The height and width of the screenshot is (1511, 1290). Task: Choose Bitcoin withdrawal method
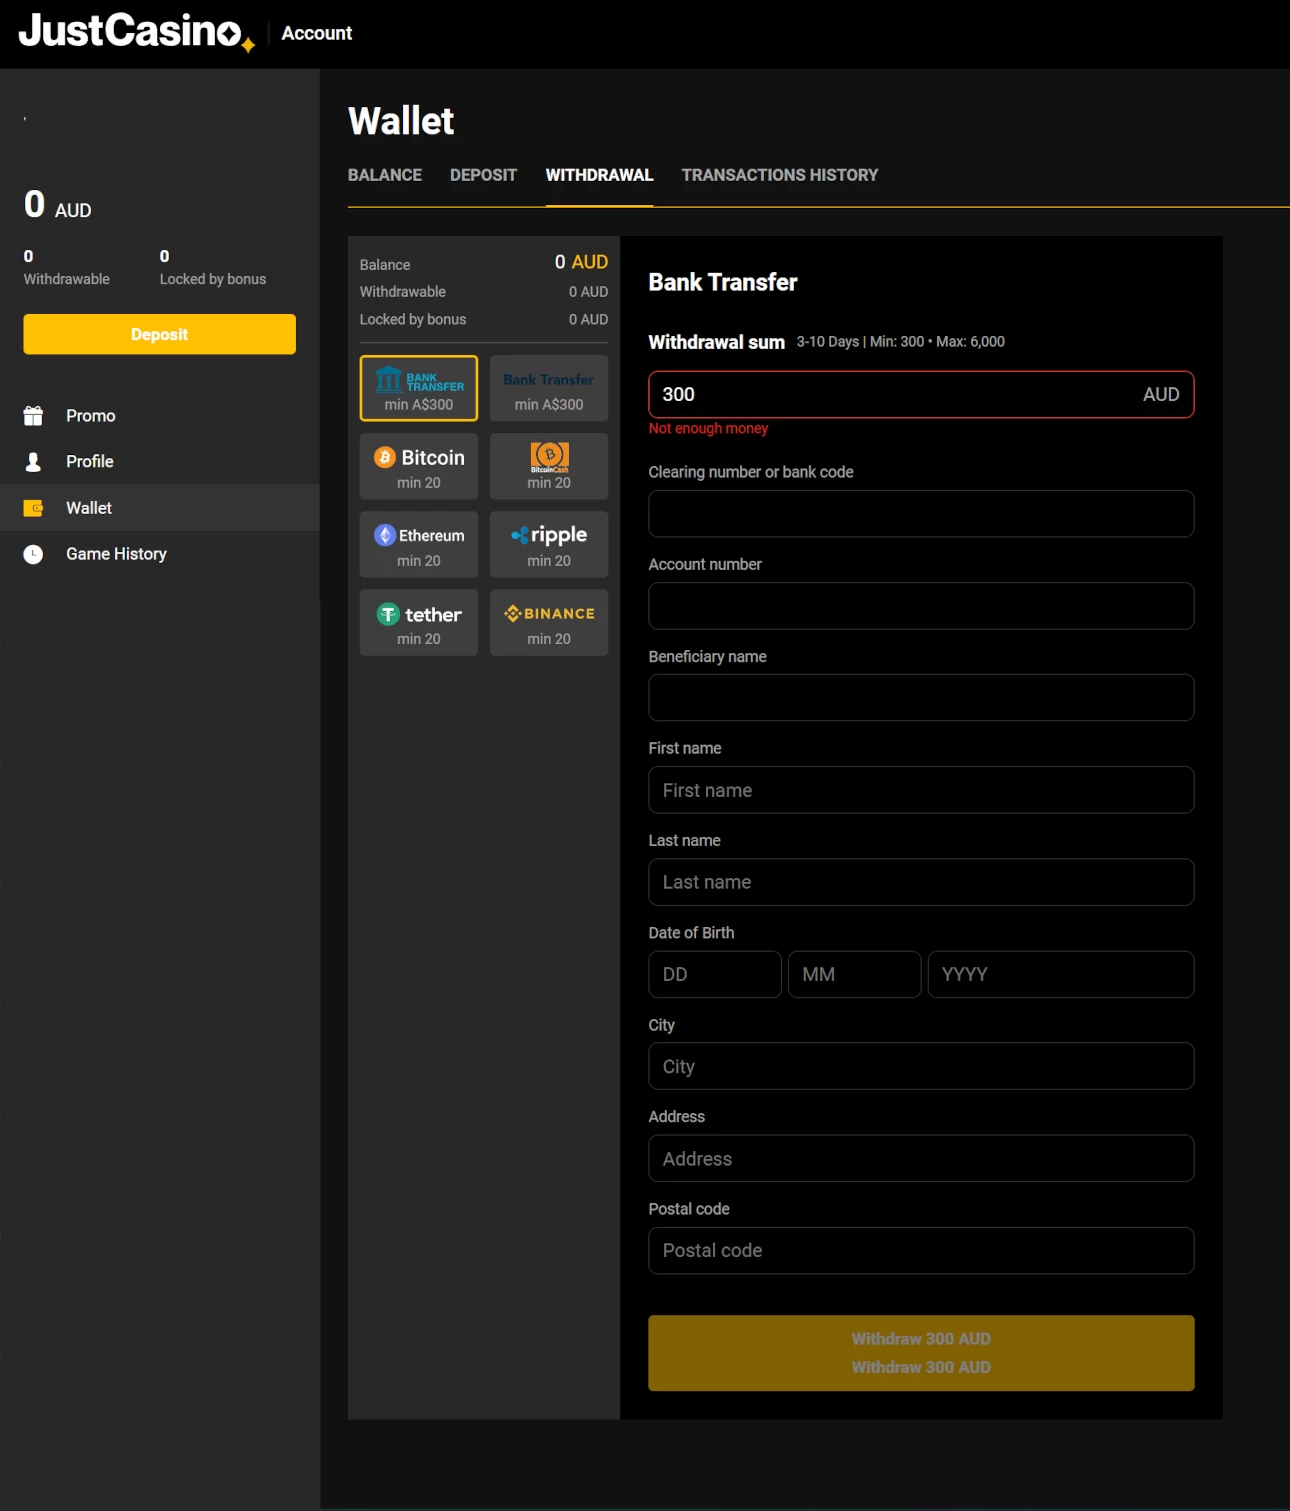[x=419, y=466]
